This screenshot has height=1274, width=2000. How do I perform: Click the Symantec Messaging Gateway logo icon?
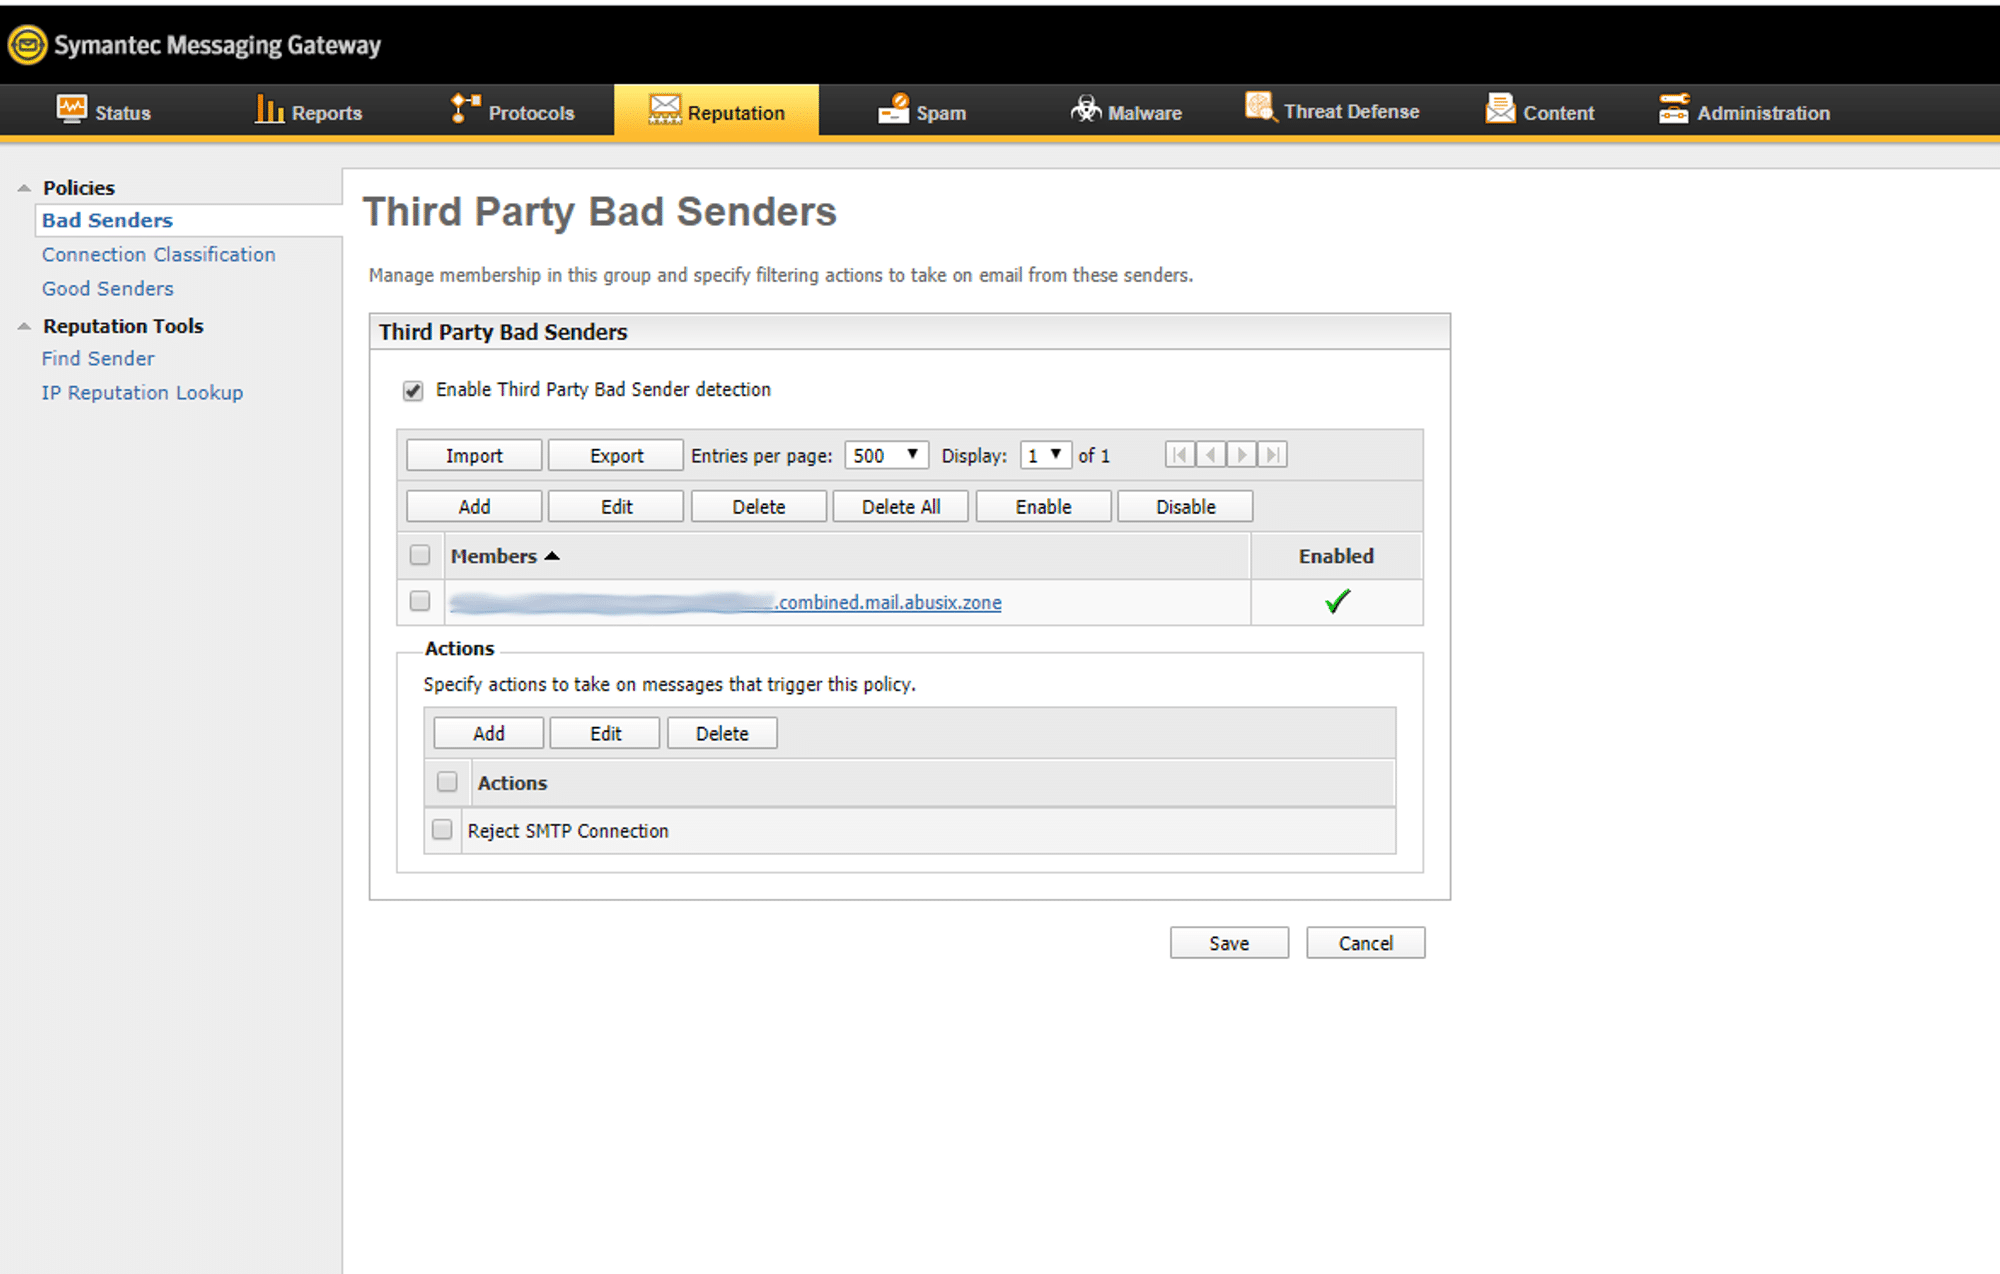pyautogui.click(x=28, y=45)
